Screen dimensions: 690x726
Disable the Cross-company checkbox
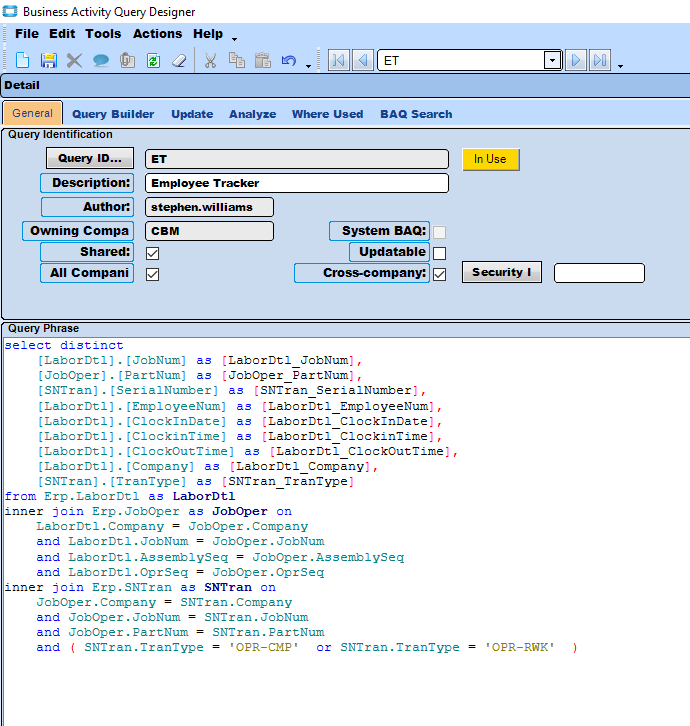point(439,274)
